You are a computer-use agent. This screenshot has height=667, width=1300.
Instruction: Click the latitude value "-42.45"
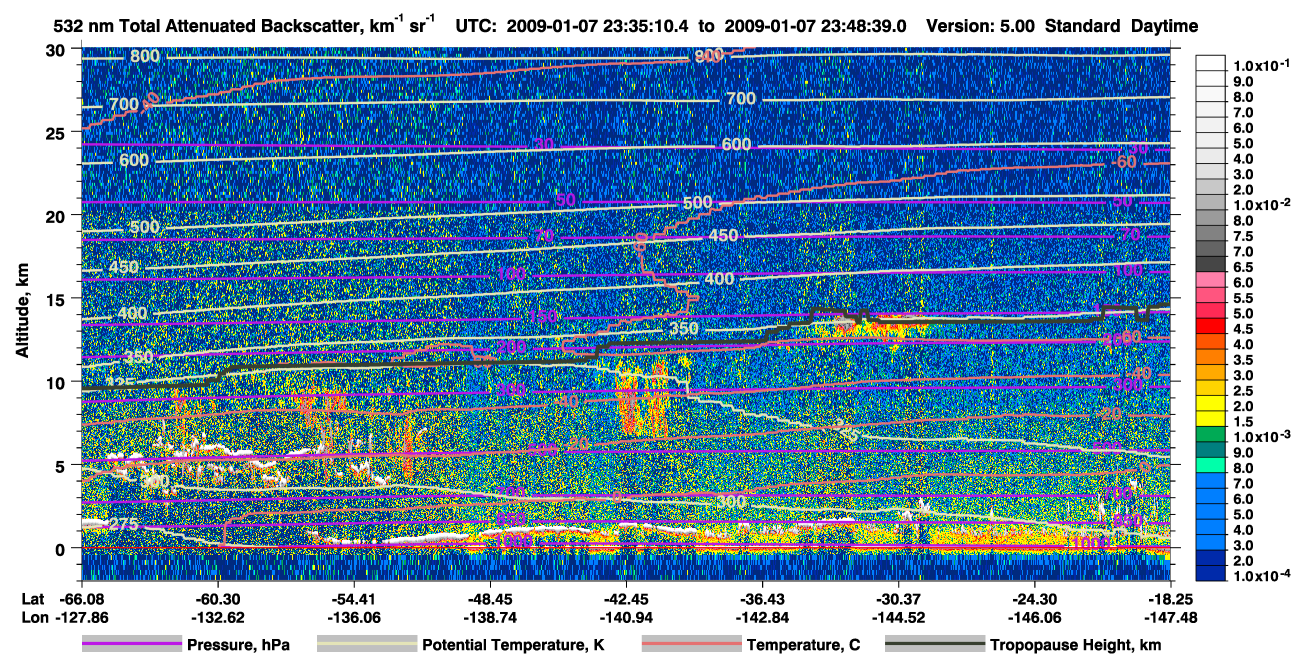click(x=626, y=600)
